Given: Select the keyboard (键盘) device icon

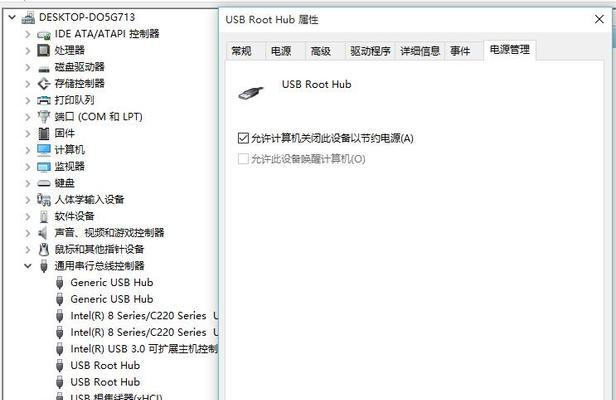Looking at the screenshot, I should click(x=44, y=183).
